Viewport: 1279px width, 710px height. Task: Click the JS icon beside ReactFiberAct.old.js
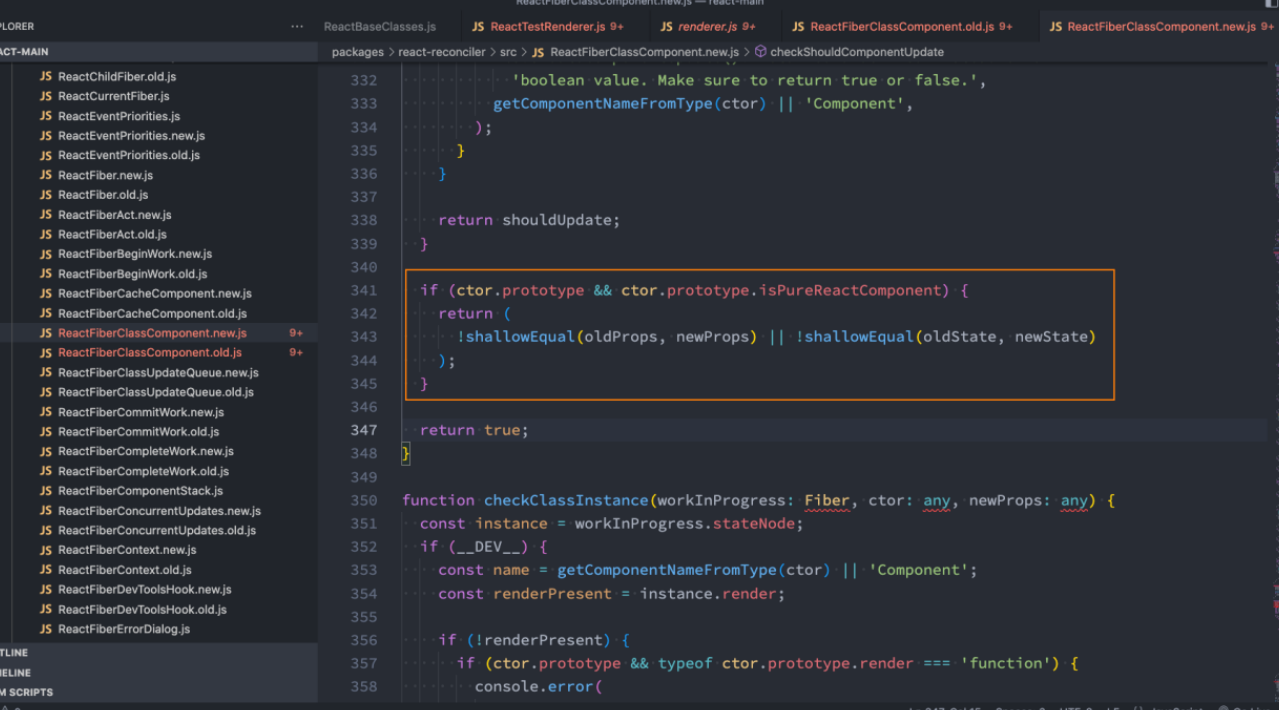(x=46, y=234)
